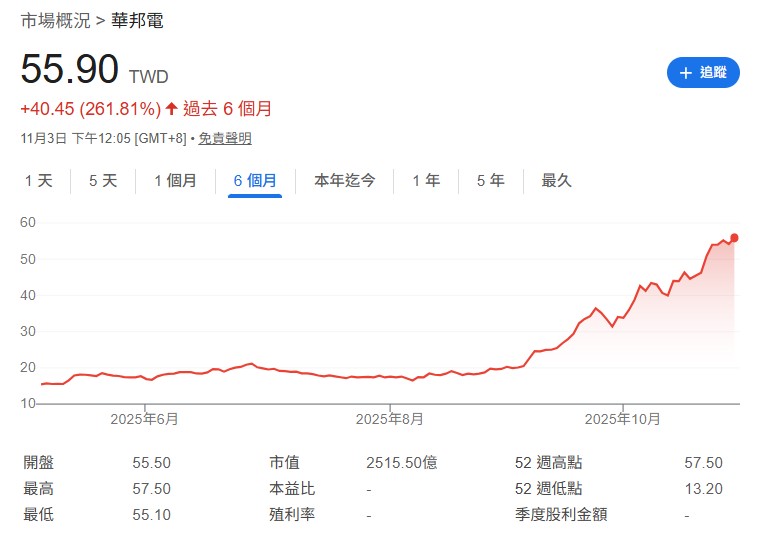Click the 最低 value 55.10
Image resolution: width=762 pixels, height=533 pixels.
tap(152, 515)
